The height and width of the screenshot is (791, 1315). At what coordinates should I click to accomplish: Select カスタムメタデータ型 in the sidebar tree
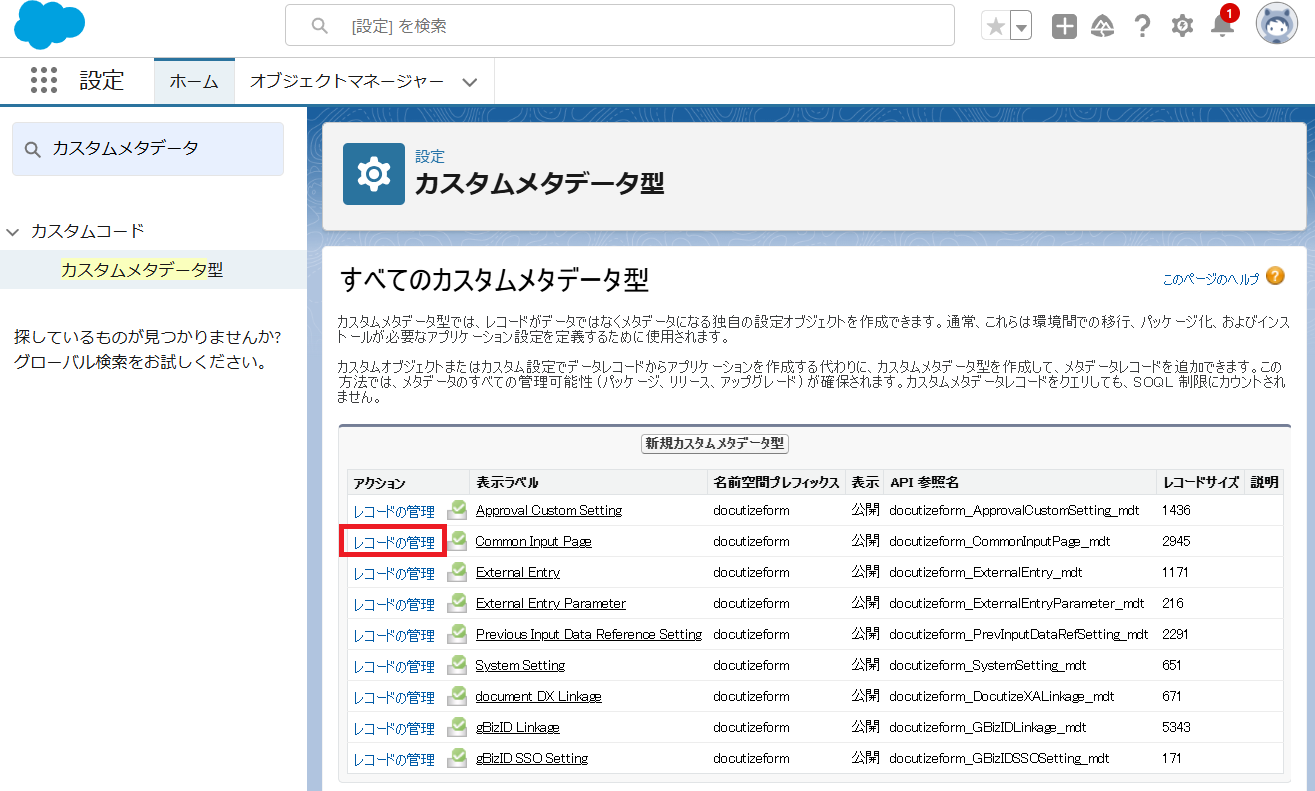pyautogui.click(x=142, y=270)
